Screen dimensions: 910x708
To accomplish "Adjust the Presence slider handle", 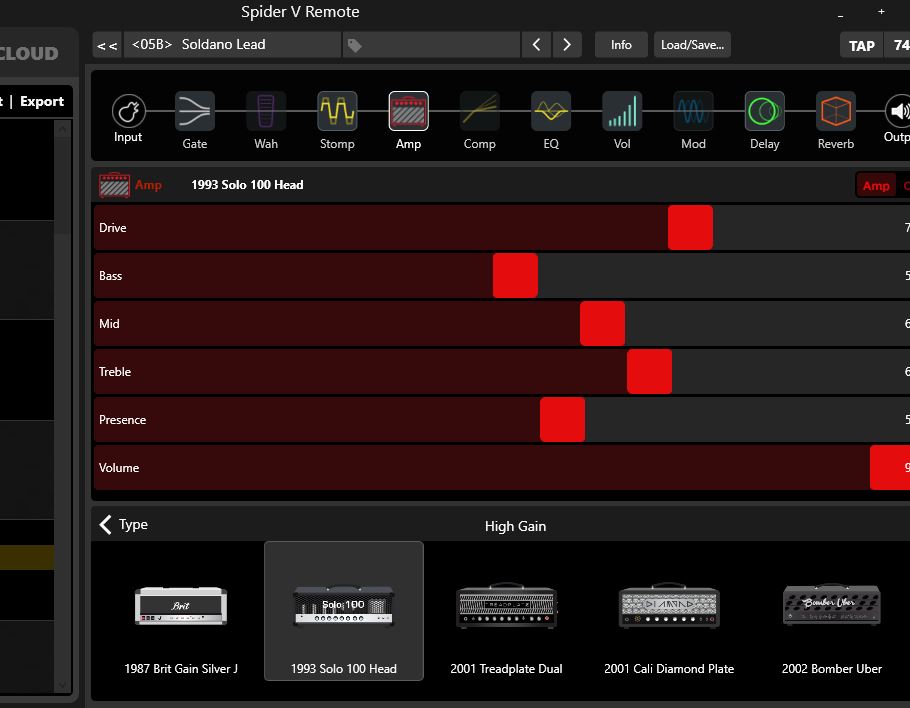I will tap(562, 420).
